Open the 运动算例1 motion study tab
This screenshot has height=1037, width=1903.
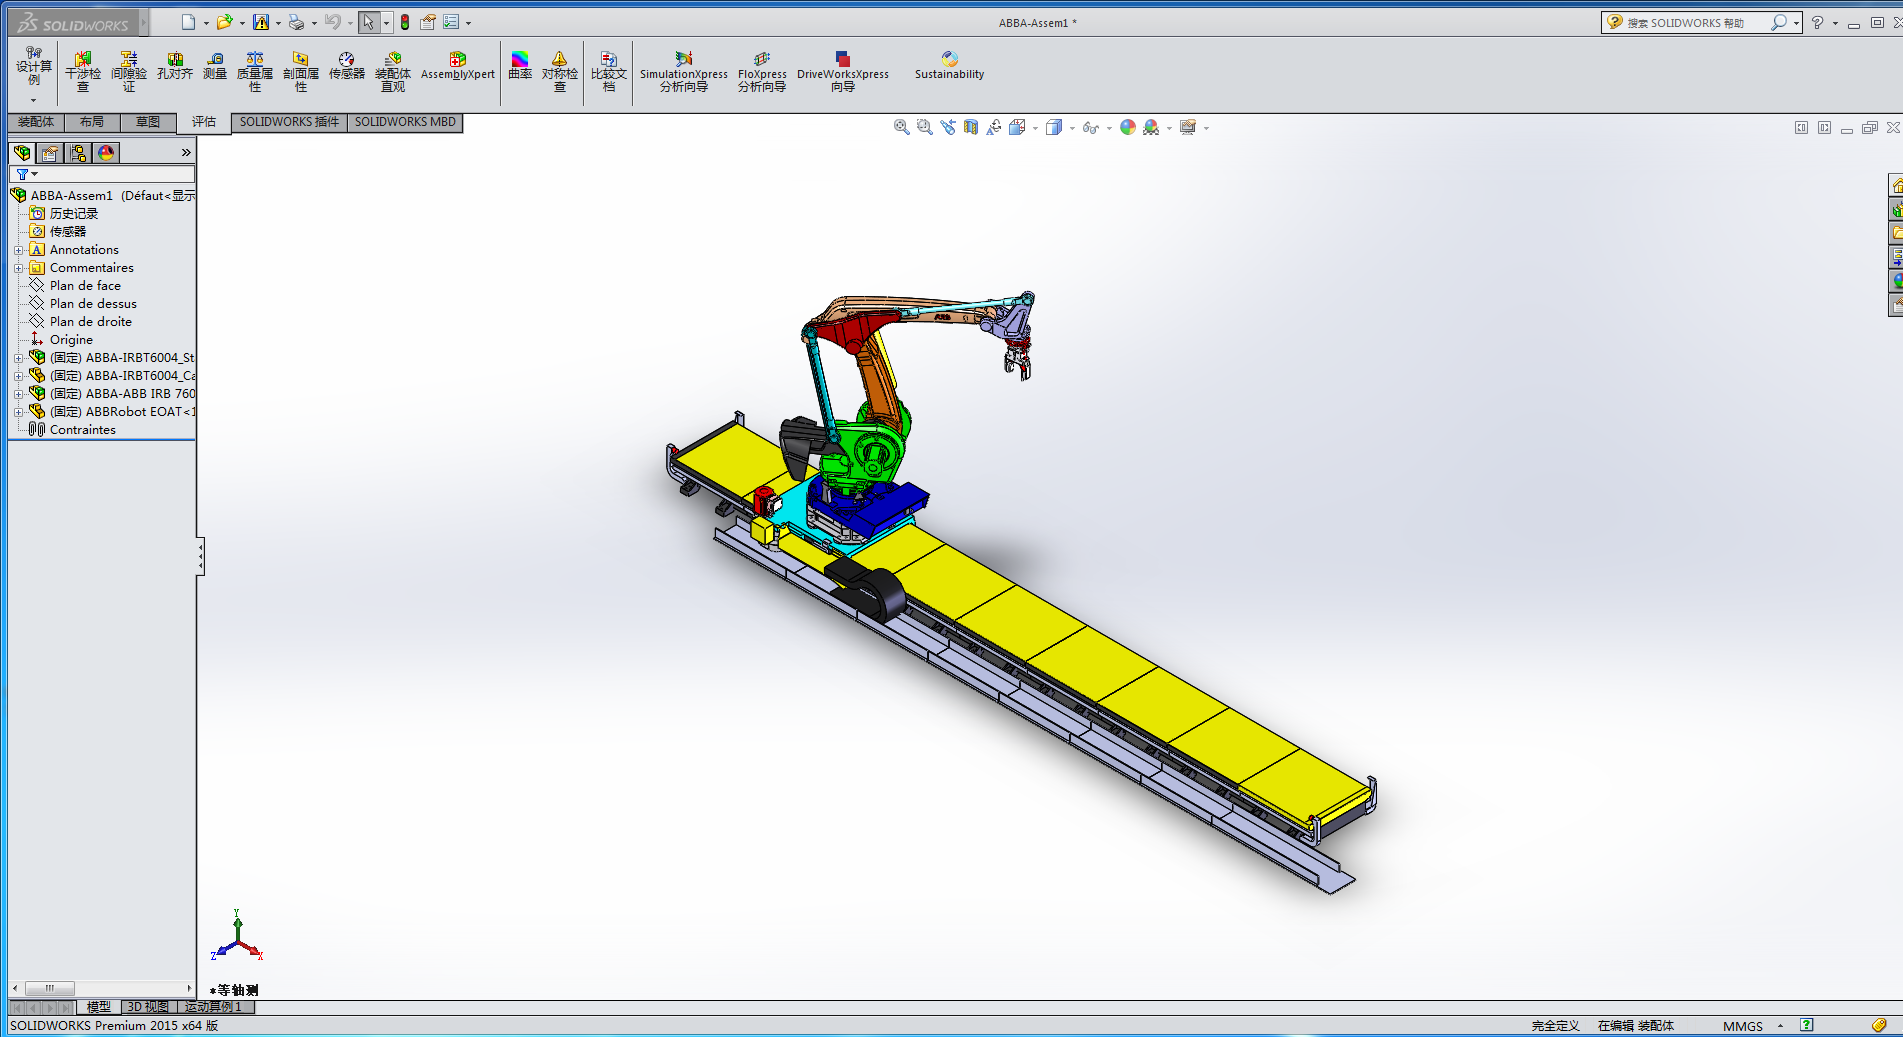[214, 1007]
